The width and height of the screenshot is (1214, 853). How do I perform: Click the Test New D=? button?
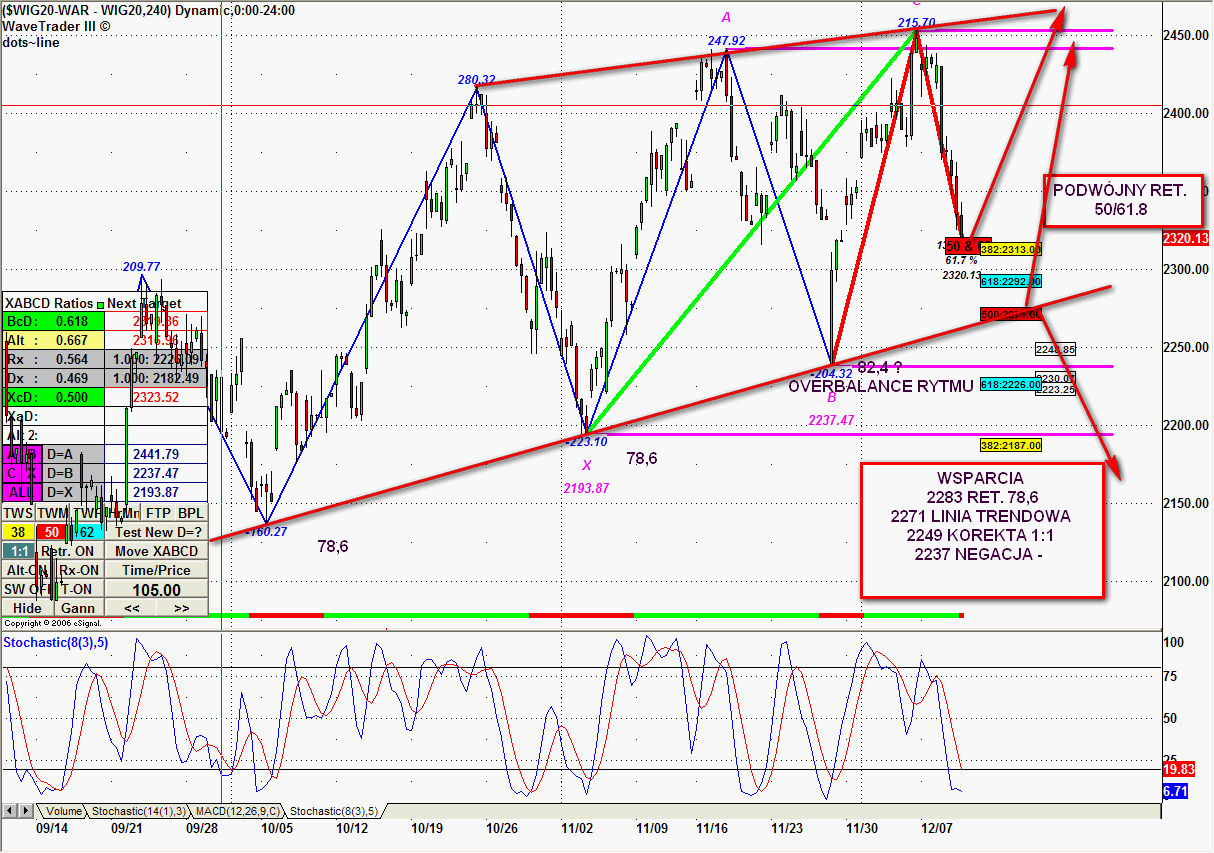(157, 532)
